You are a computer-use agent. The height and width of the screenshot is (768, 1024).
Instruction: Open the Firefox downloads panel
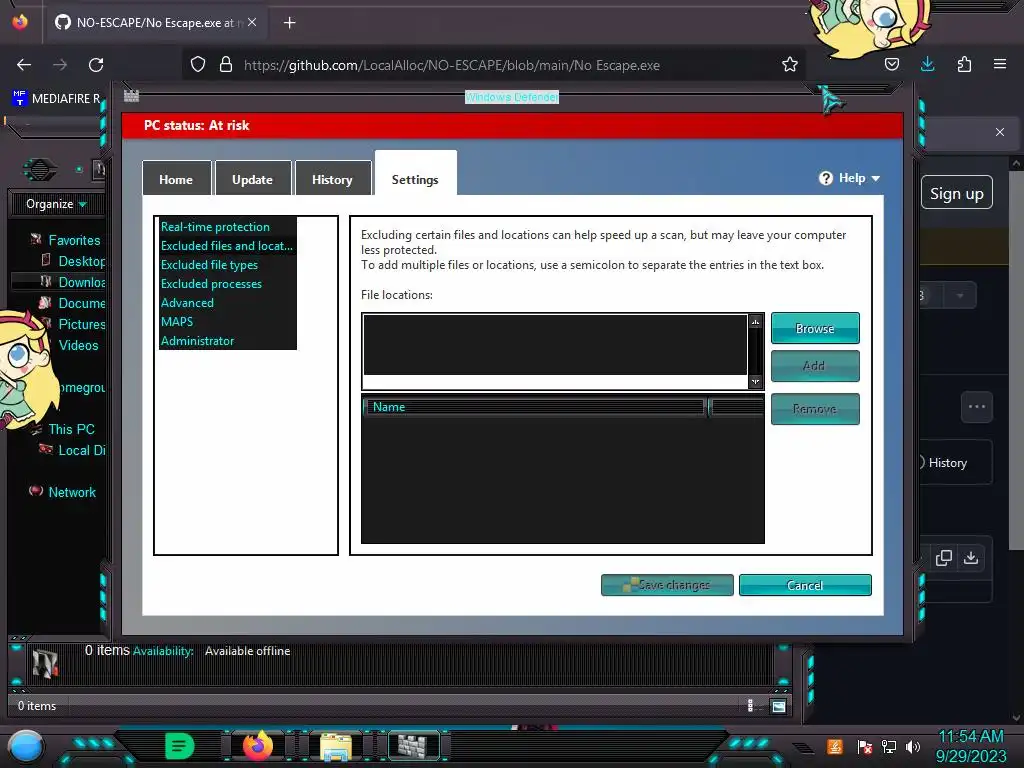click(927, 65)
